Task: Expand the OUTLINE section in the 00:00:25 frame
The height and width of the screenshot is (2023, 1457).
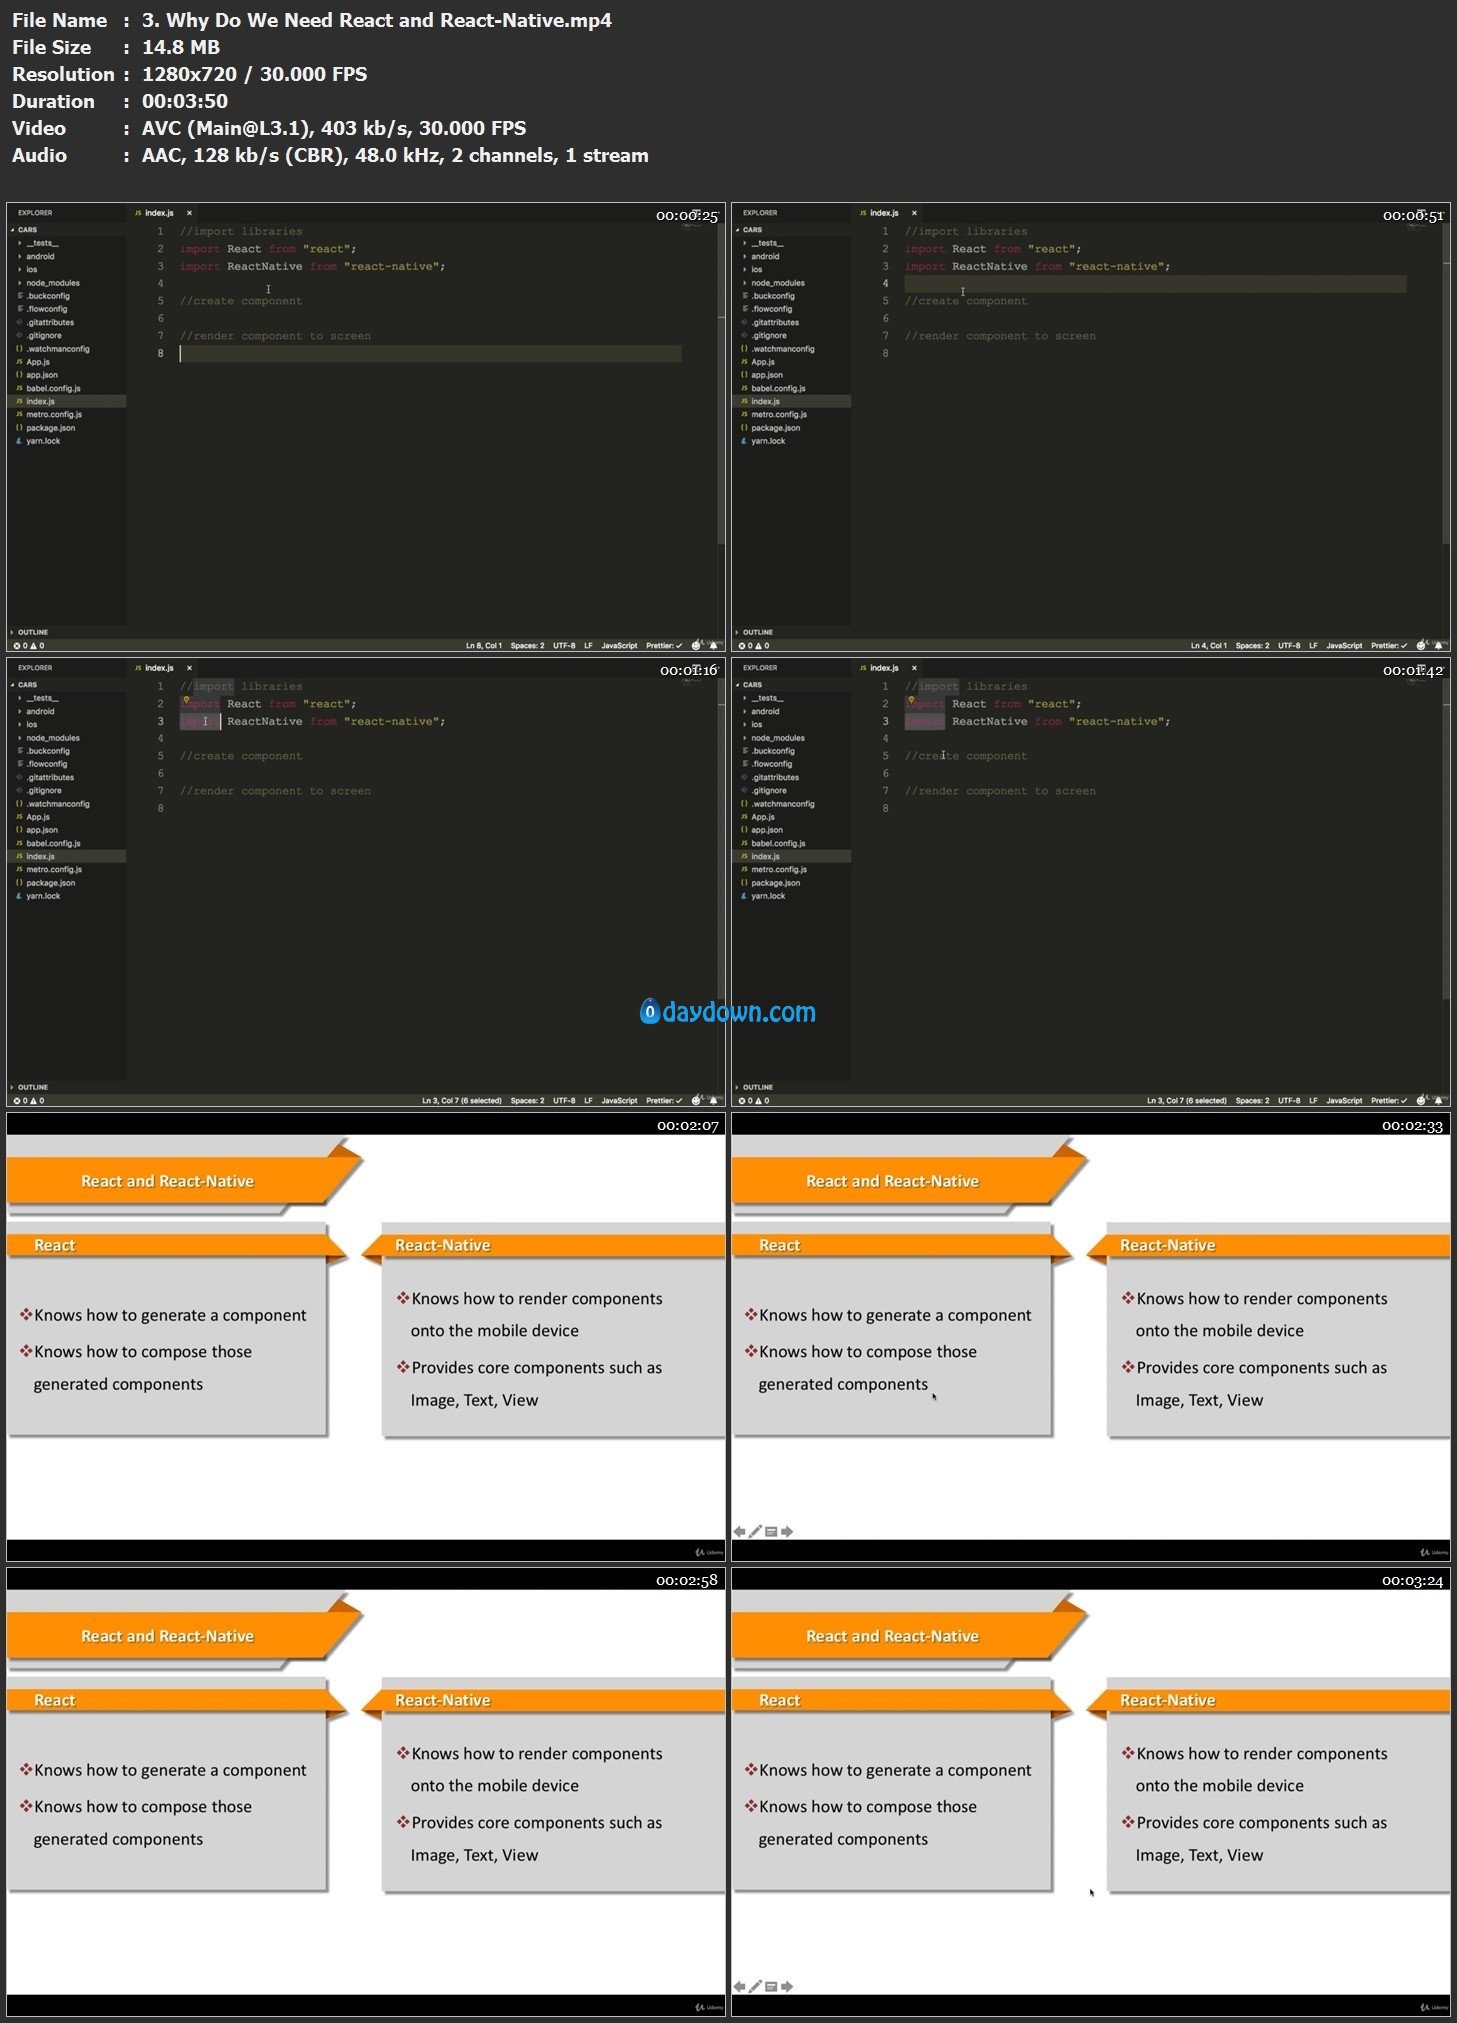Action: [x=32, y=632]
